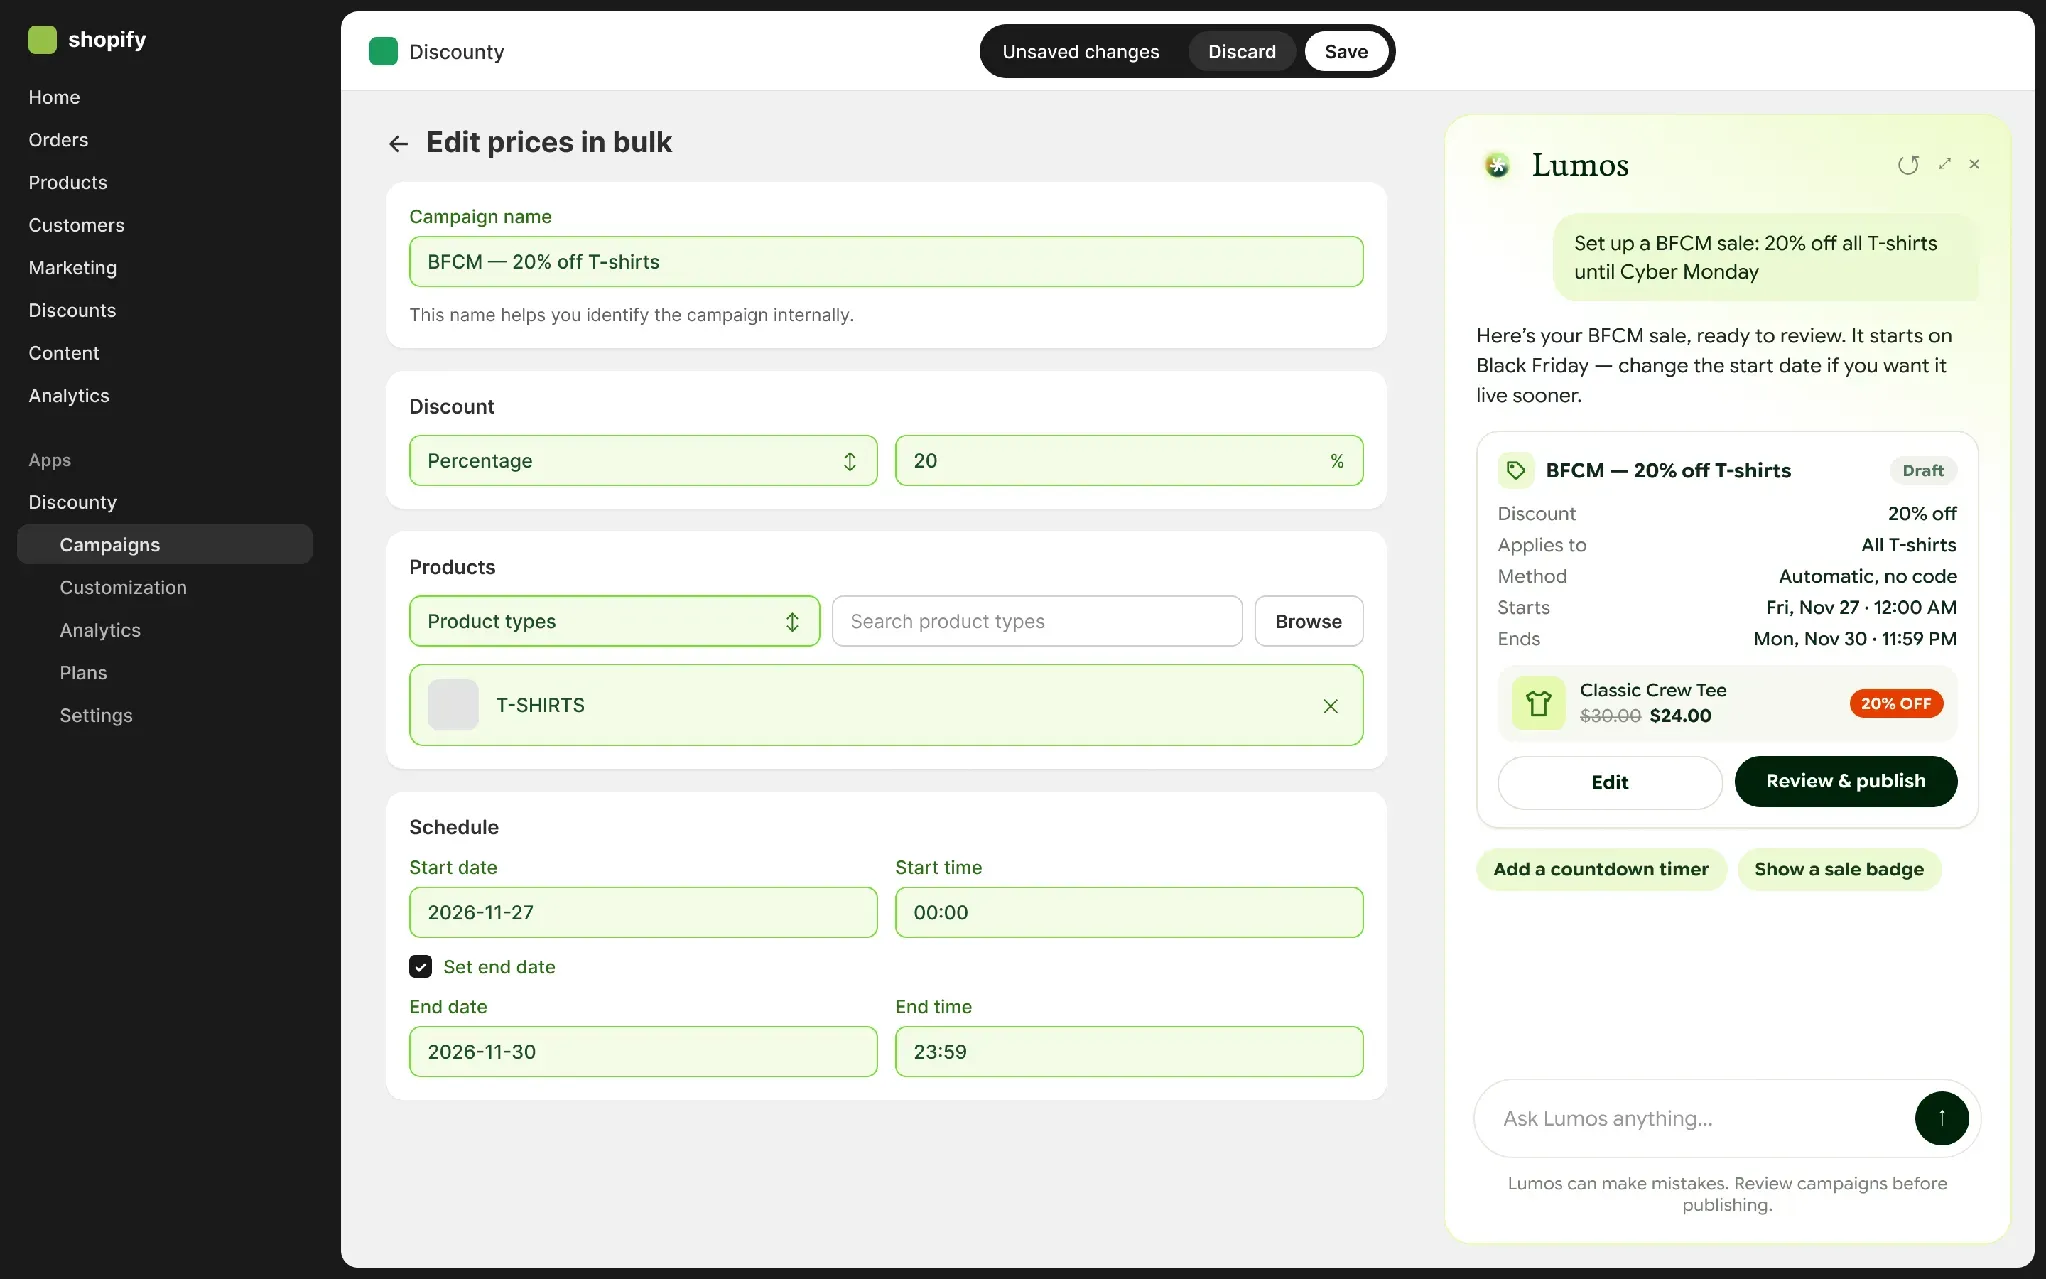This screenshot has width=2046, height=1279.
Task: Open Shopify Analytics in the main sidebar
Action: (x=69, y=396)
